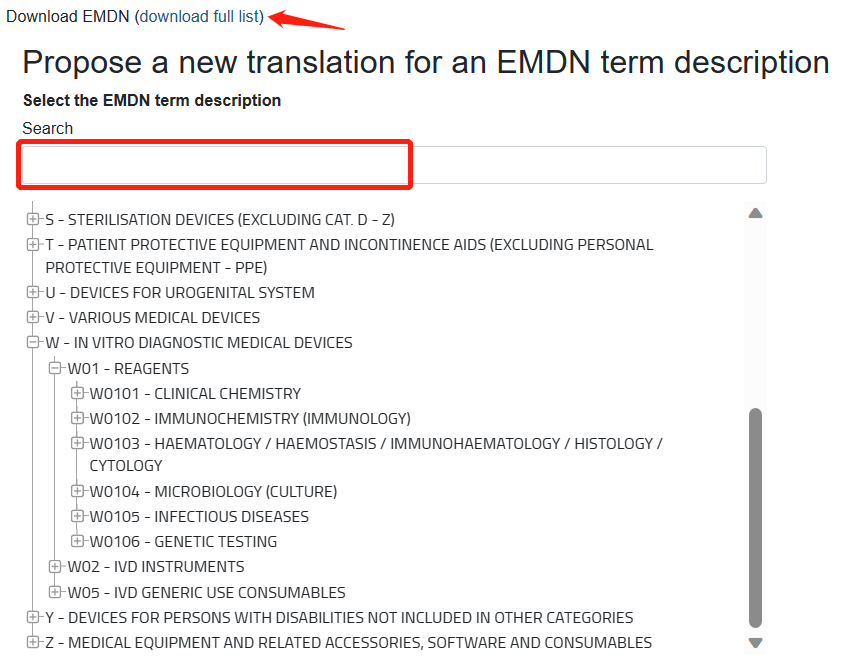The width and height of the screenshot is (841, 668).
Task: Expand U – DEVICES FOR UROGENITAL SYSTEM
Action: click(33, 292)
